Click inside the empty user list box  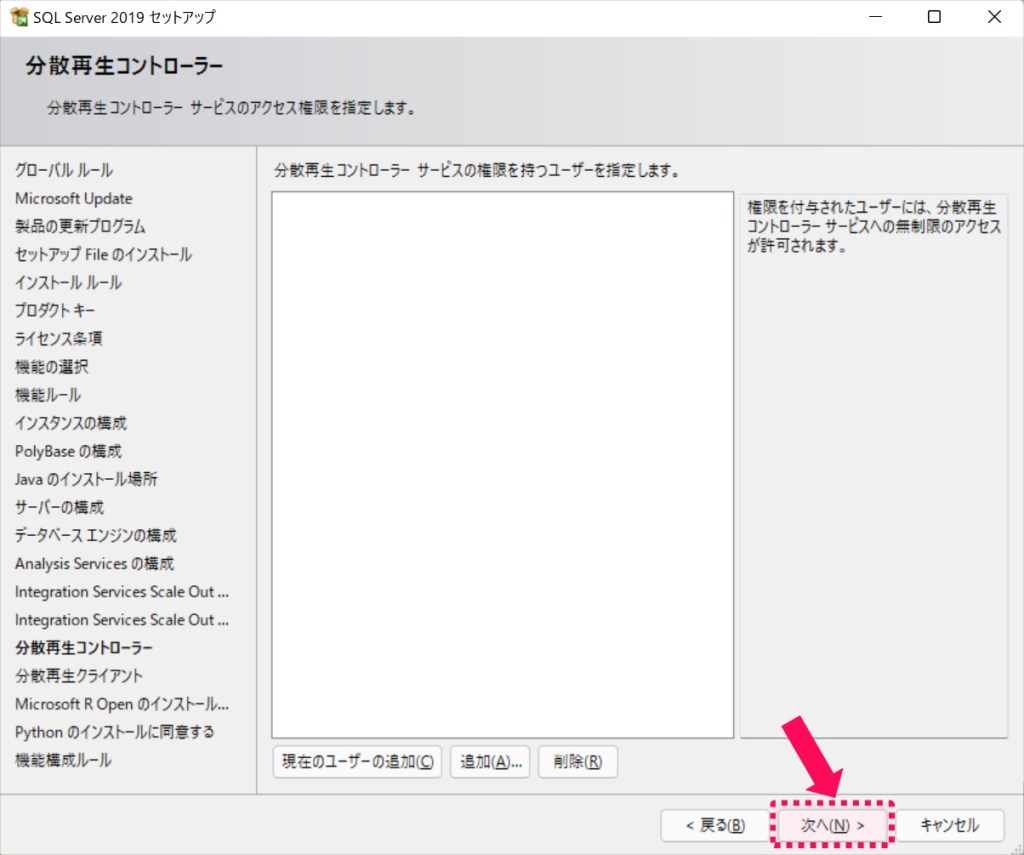click(503, 464)
